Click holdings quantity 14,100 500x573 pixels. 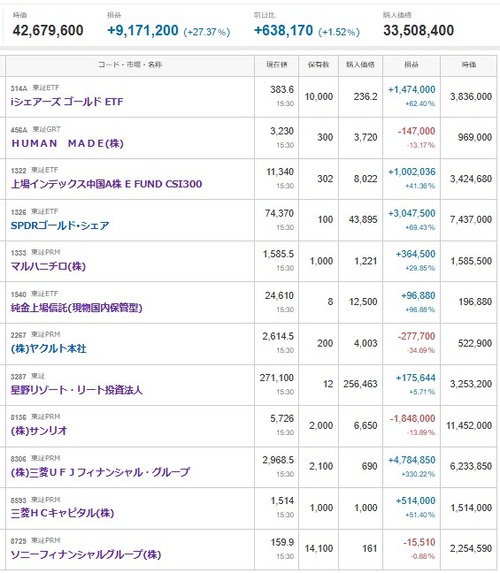pyautogui.click(x=319, y=549)
